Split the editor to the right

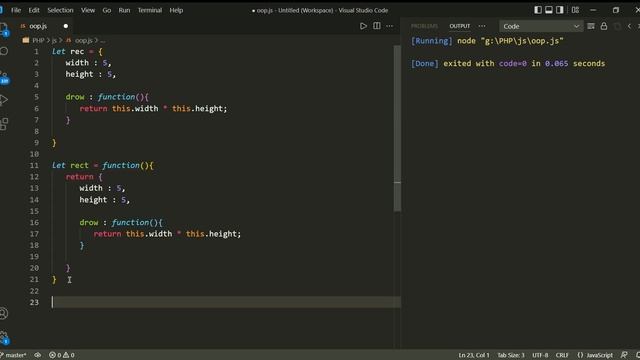coord(377,26)
